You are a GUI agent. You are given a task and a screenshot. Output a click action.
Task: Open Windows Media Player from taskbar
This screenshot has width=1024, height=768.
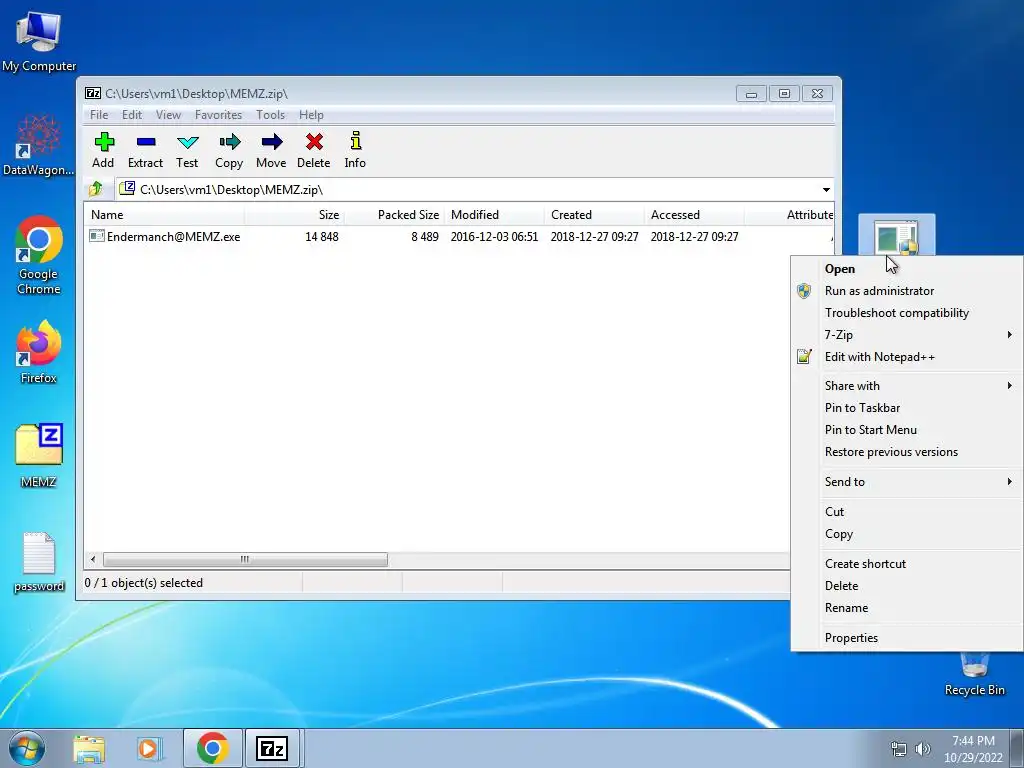point(149,748)
